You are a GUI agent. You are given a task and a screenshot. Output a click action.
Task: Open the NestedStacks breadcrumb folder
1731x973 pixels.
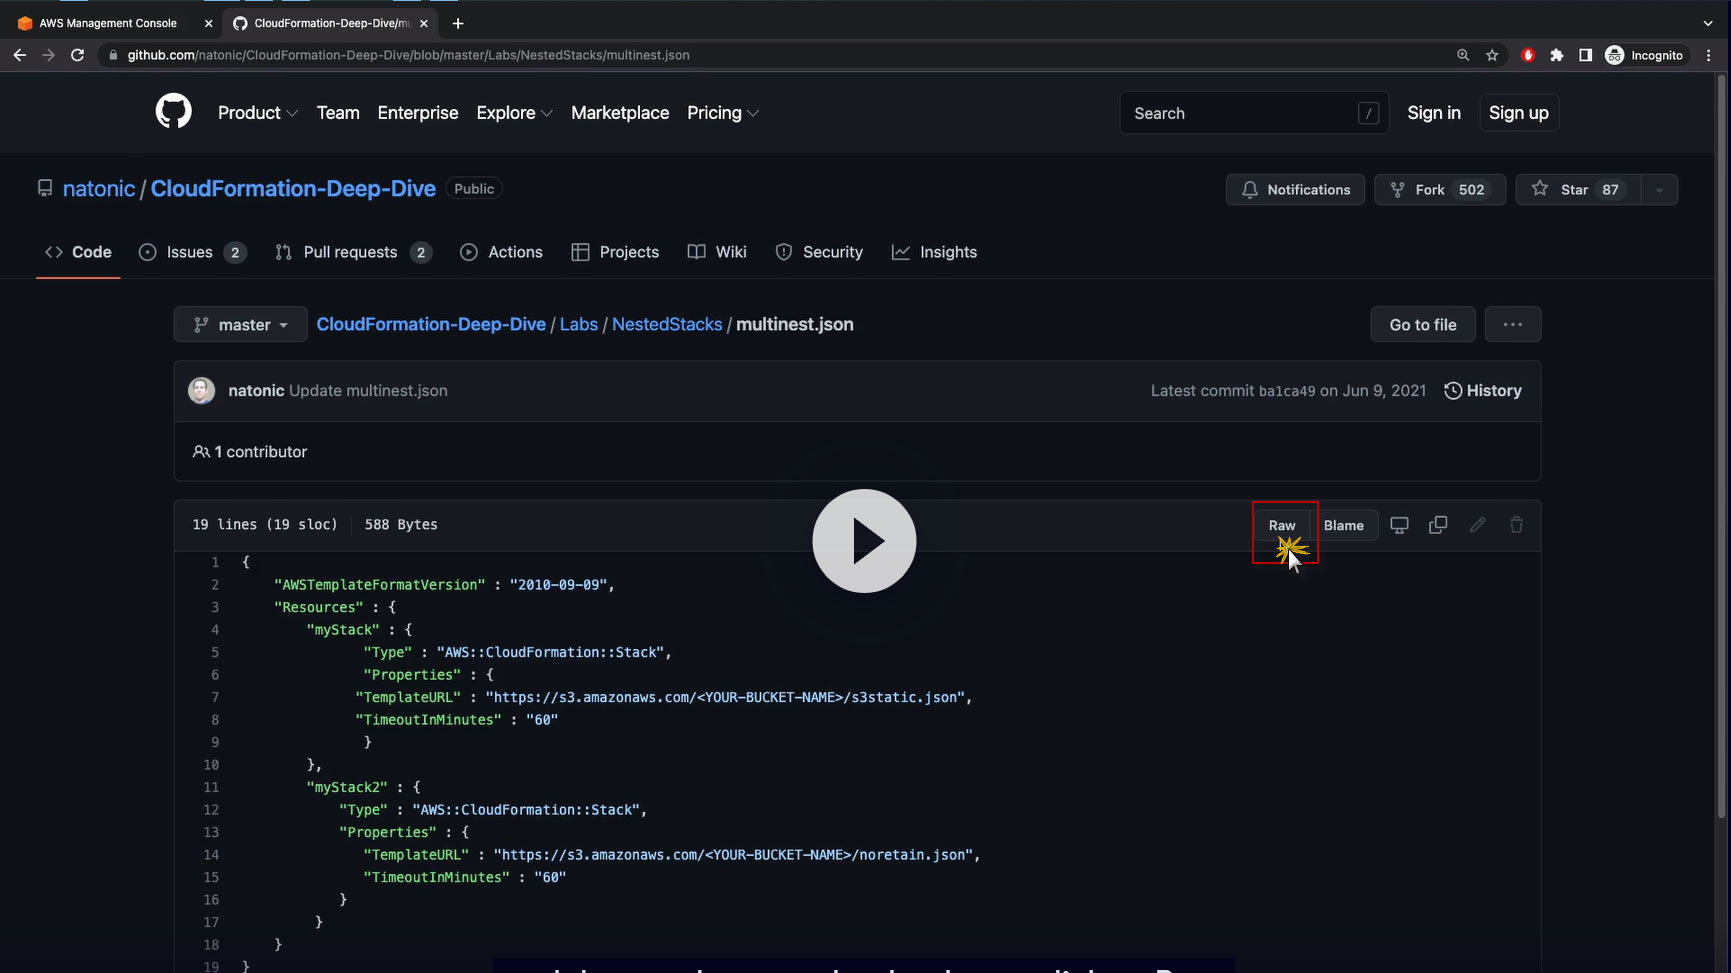pyautogui.click(x=667, y=324)
